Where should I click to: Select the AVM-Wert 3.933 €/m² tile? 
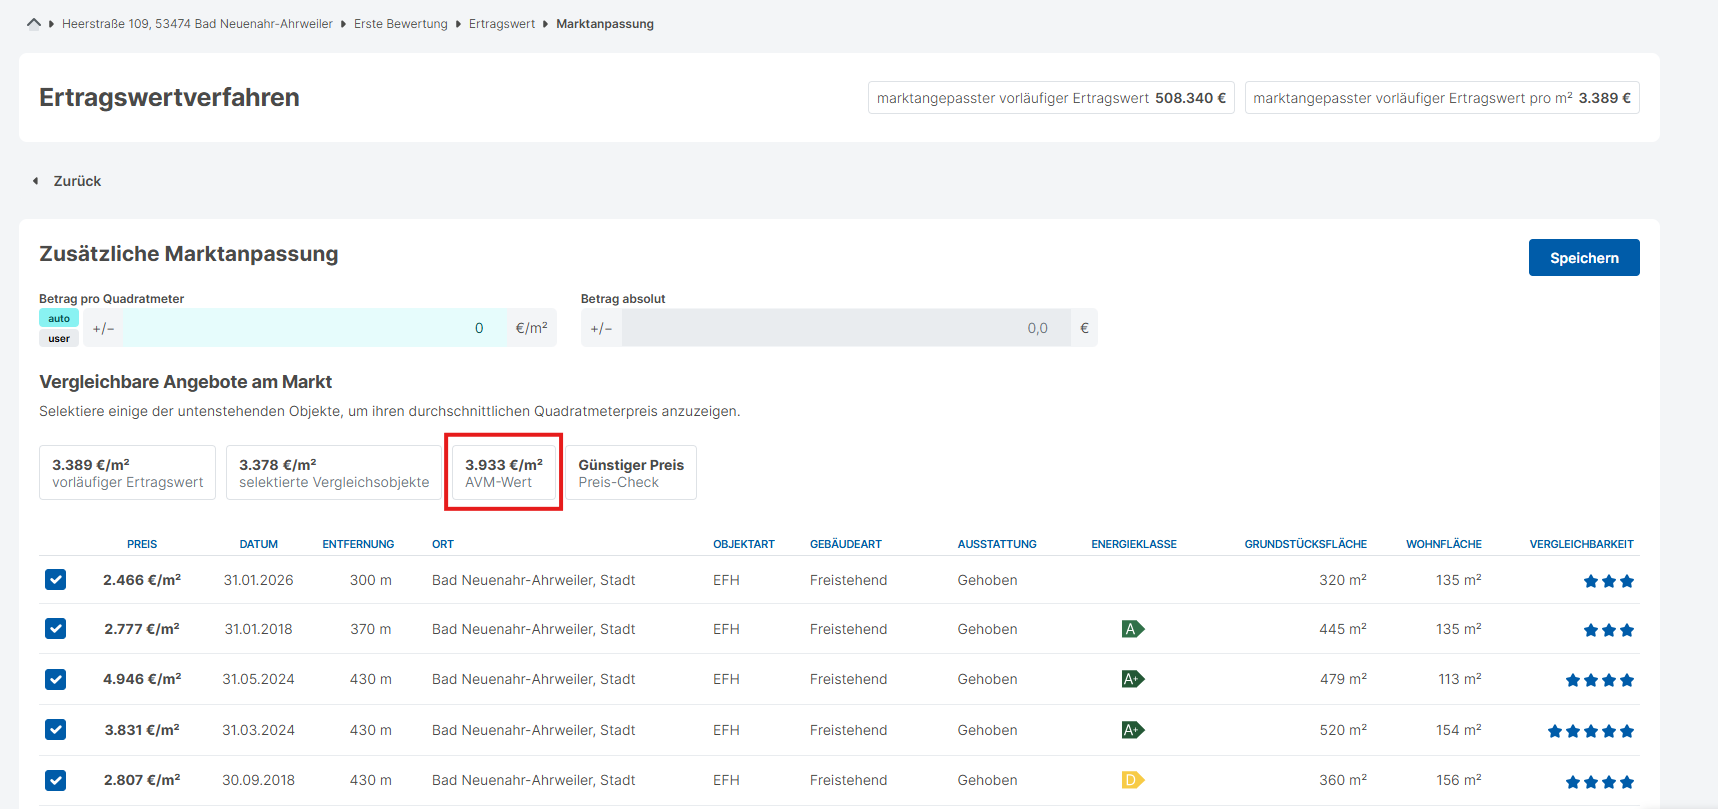pos(503,472)
